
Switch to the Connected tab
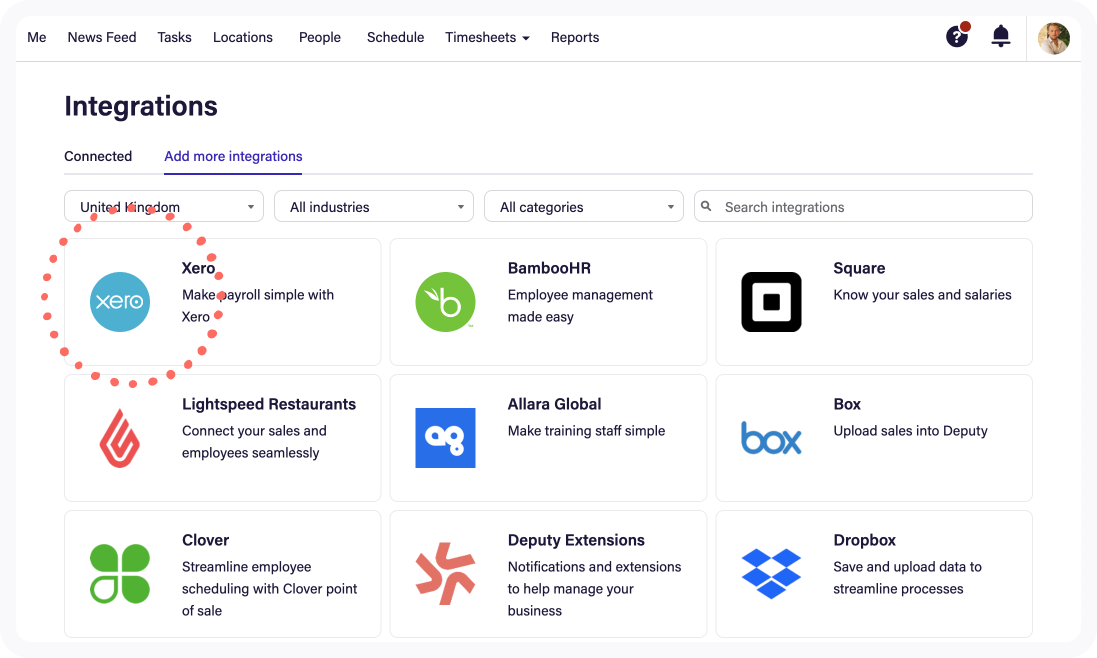tap(98, 156)
